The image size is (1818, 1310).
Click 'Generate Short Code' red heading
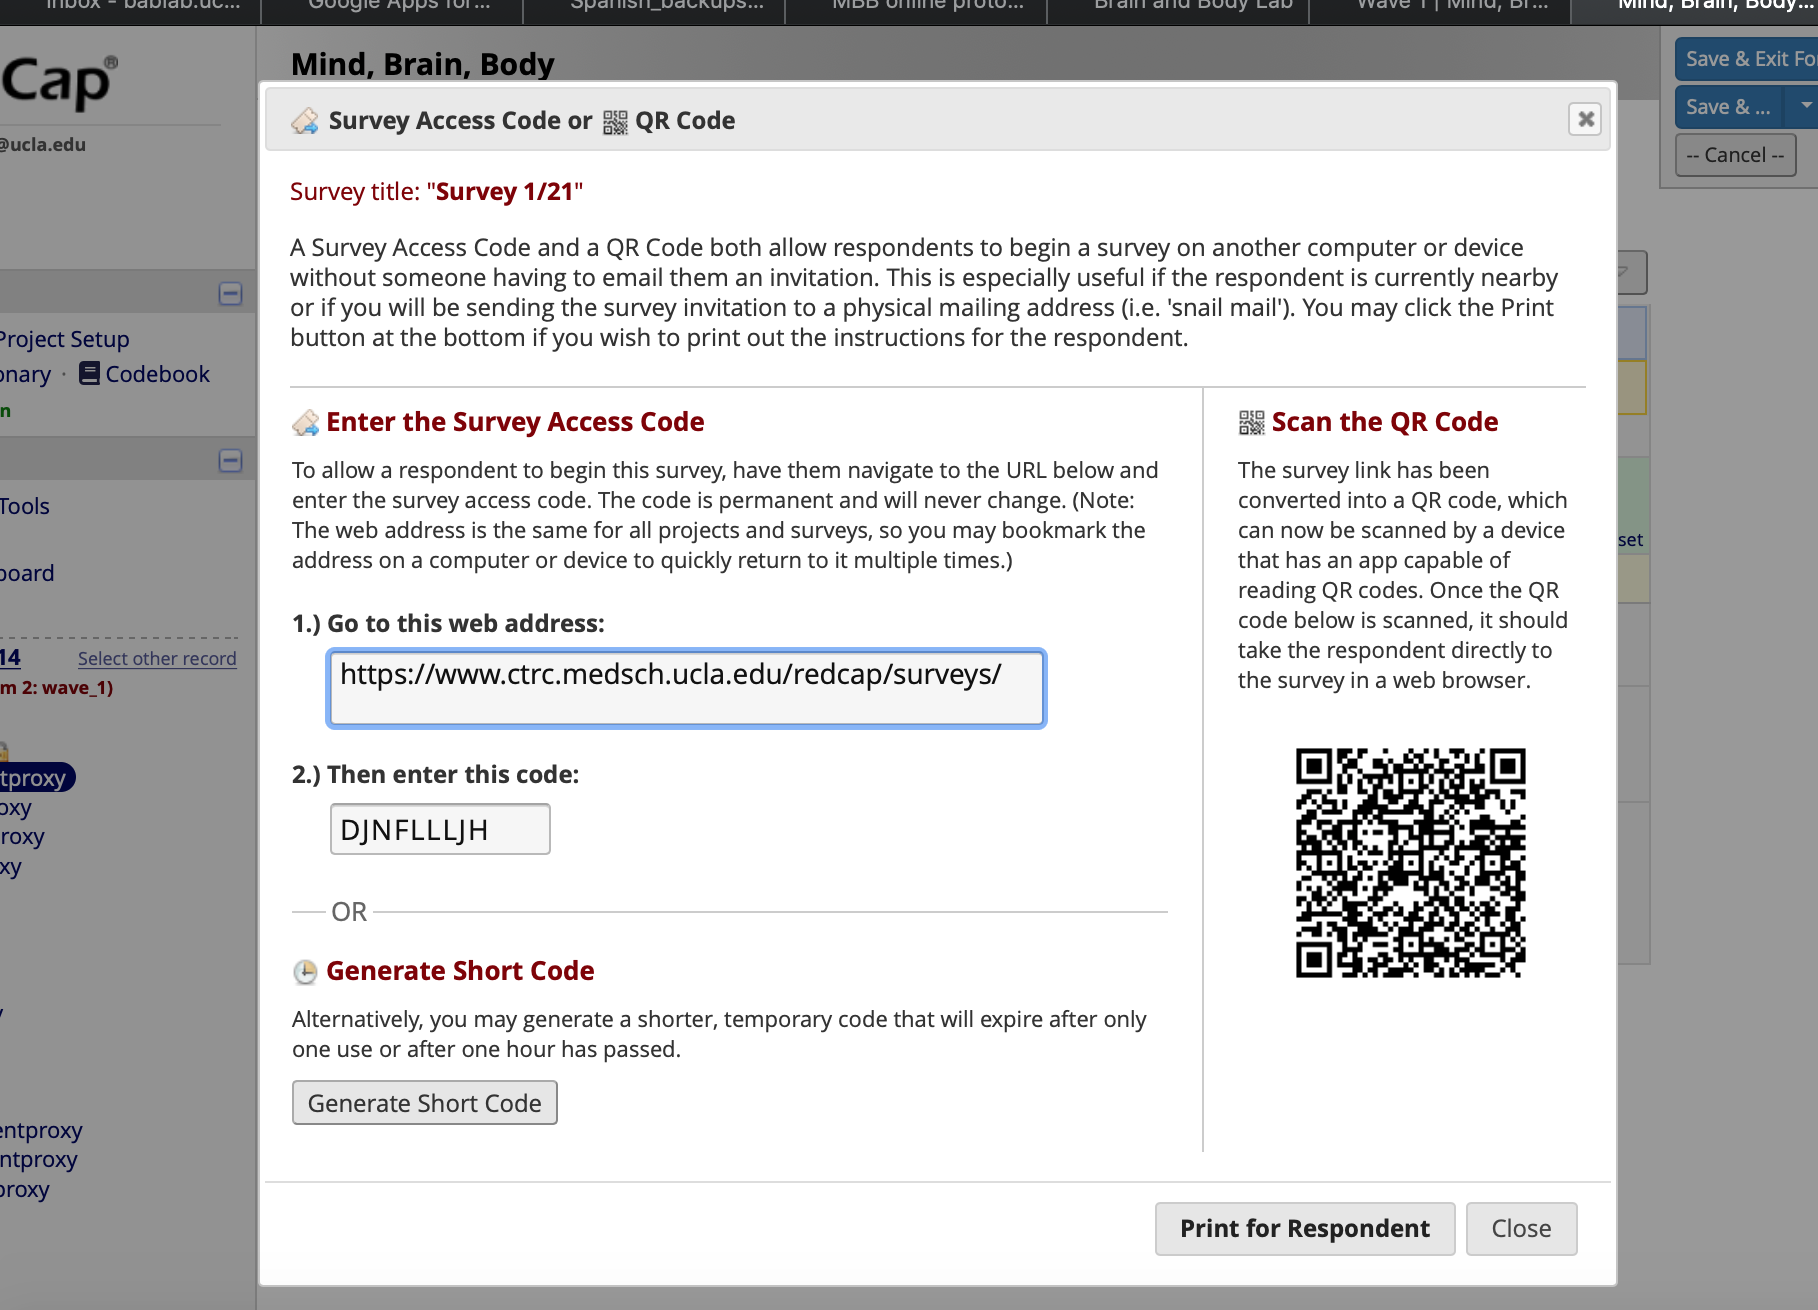460,971
